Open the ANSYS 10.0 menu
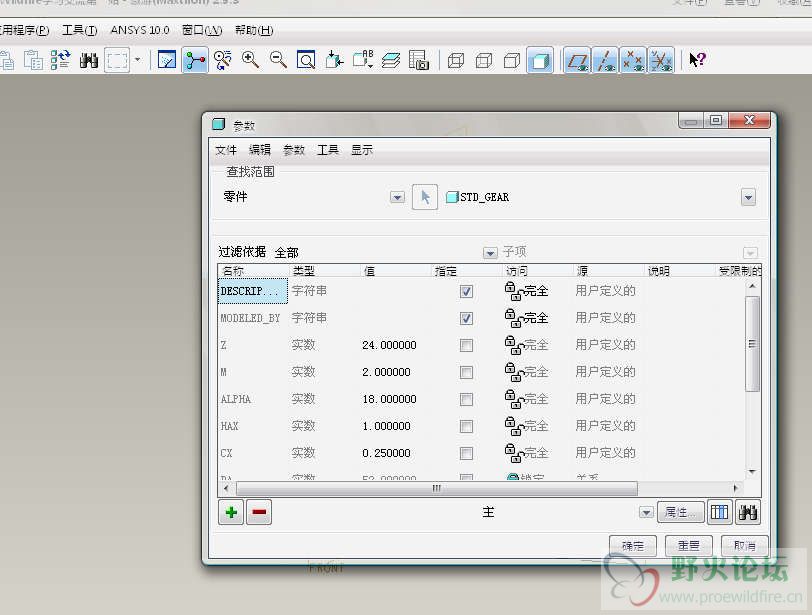Viewport: 812px width, 615px height. [140, 31]
